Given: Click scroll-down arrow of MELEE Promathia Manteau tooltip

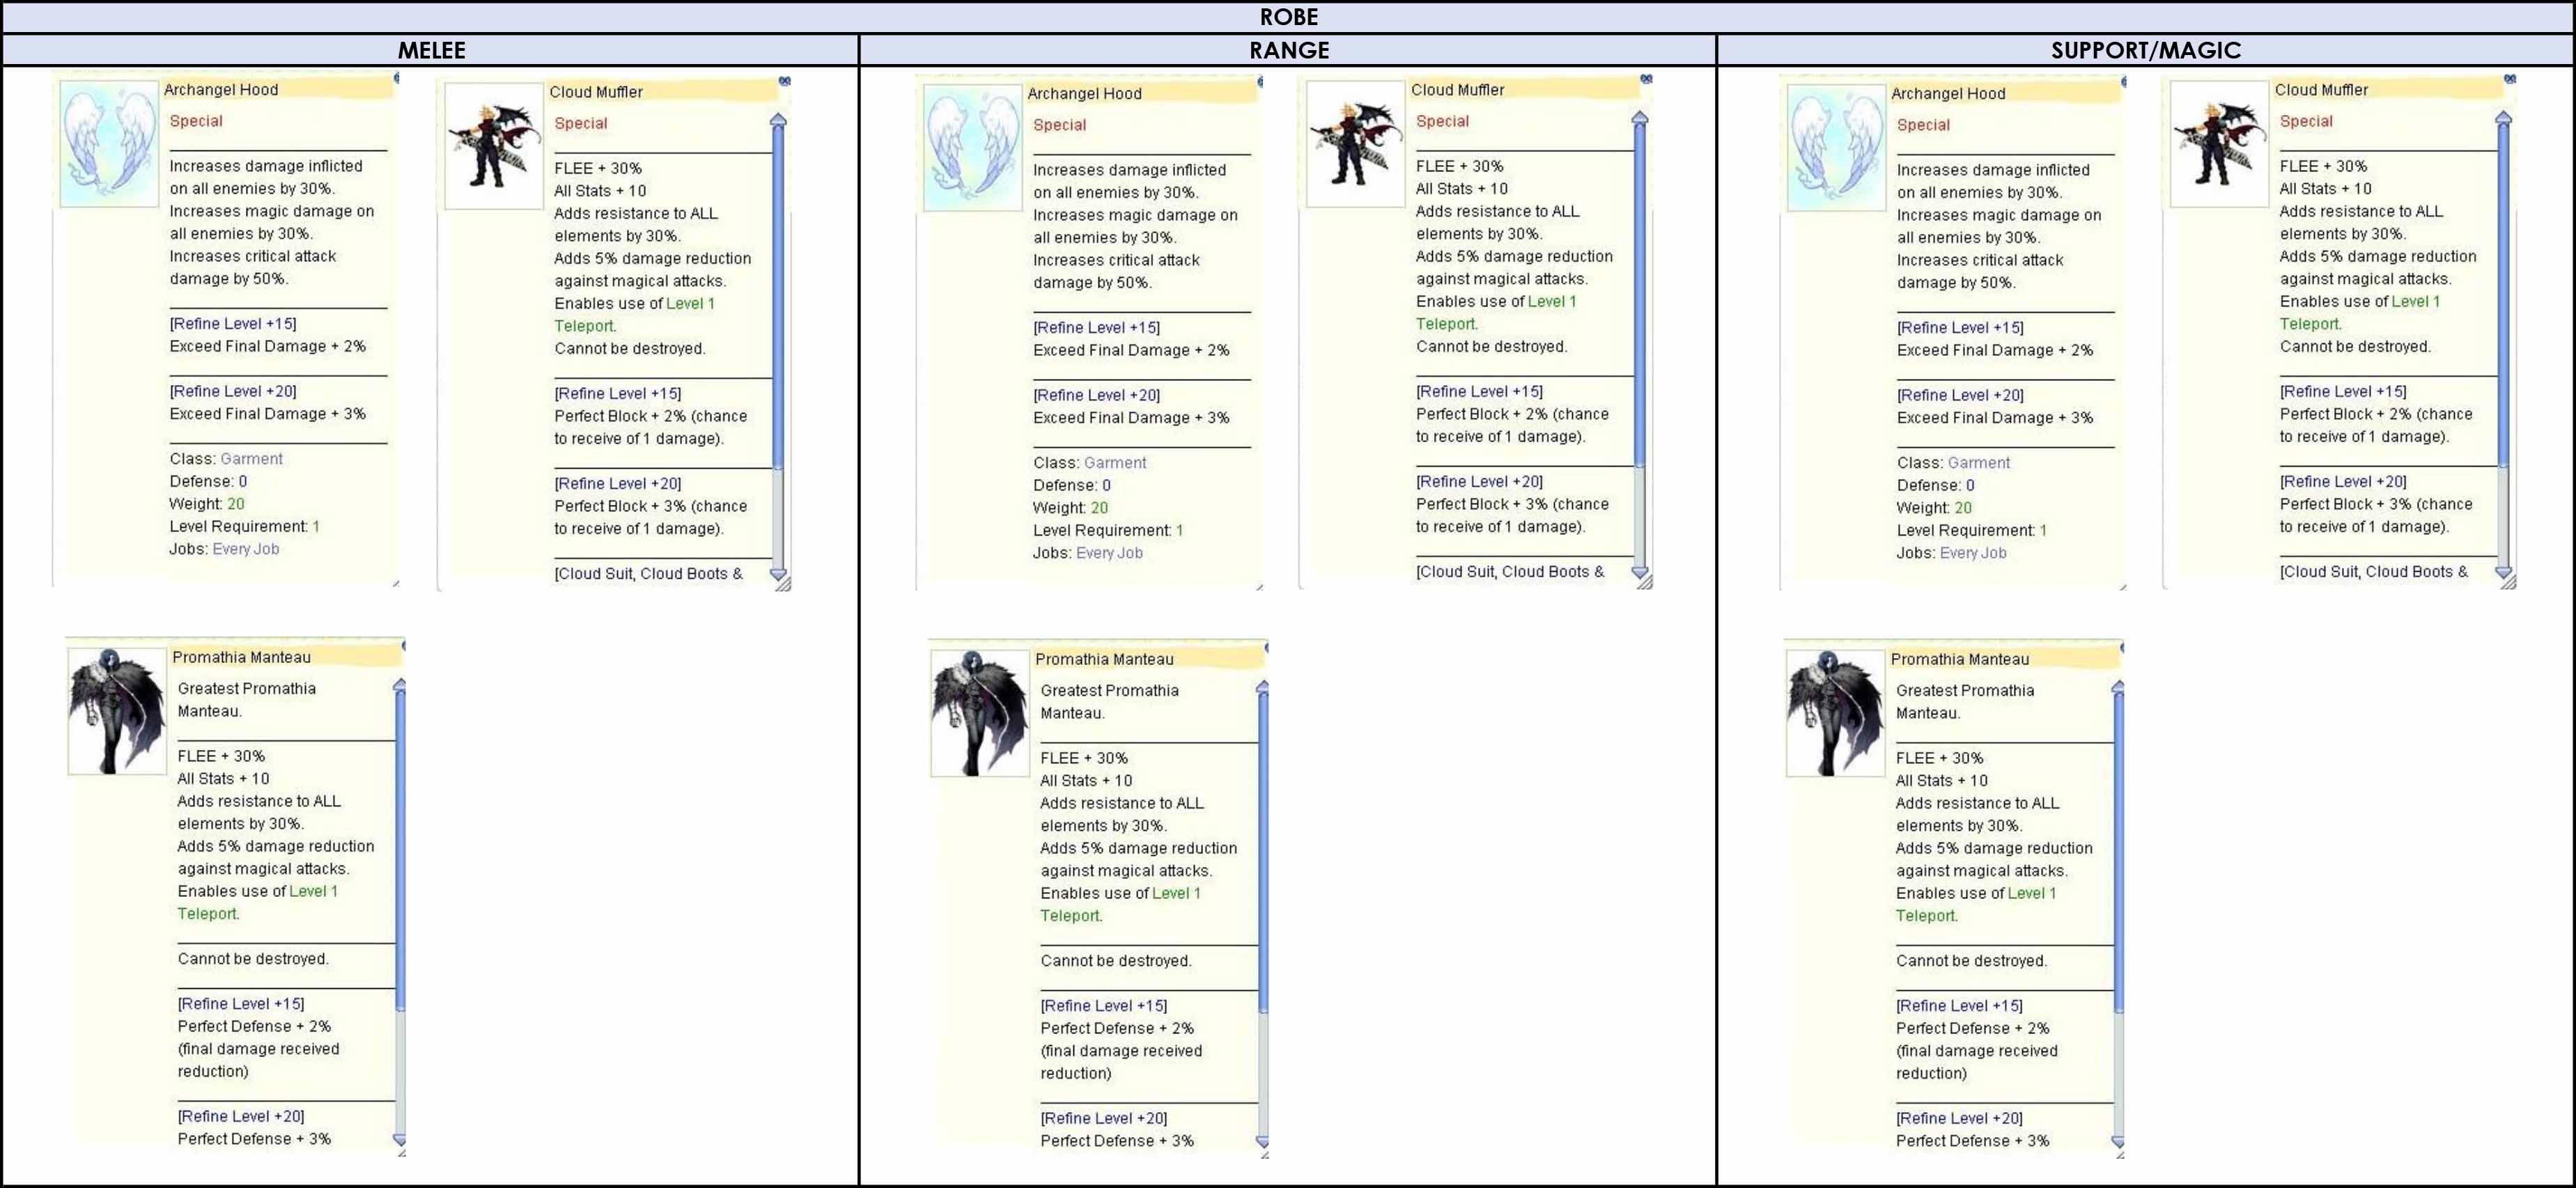Looking at the screenshot, I should [400, 1139].
